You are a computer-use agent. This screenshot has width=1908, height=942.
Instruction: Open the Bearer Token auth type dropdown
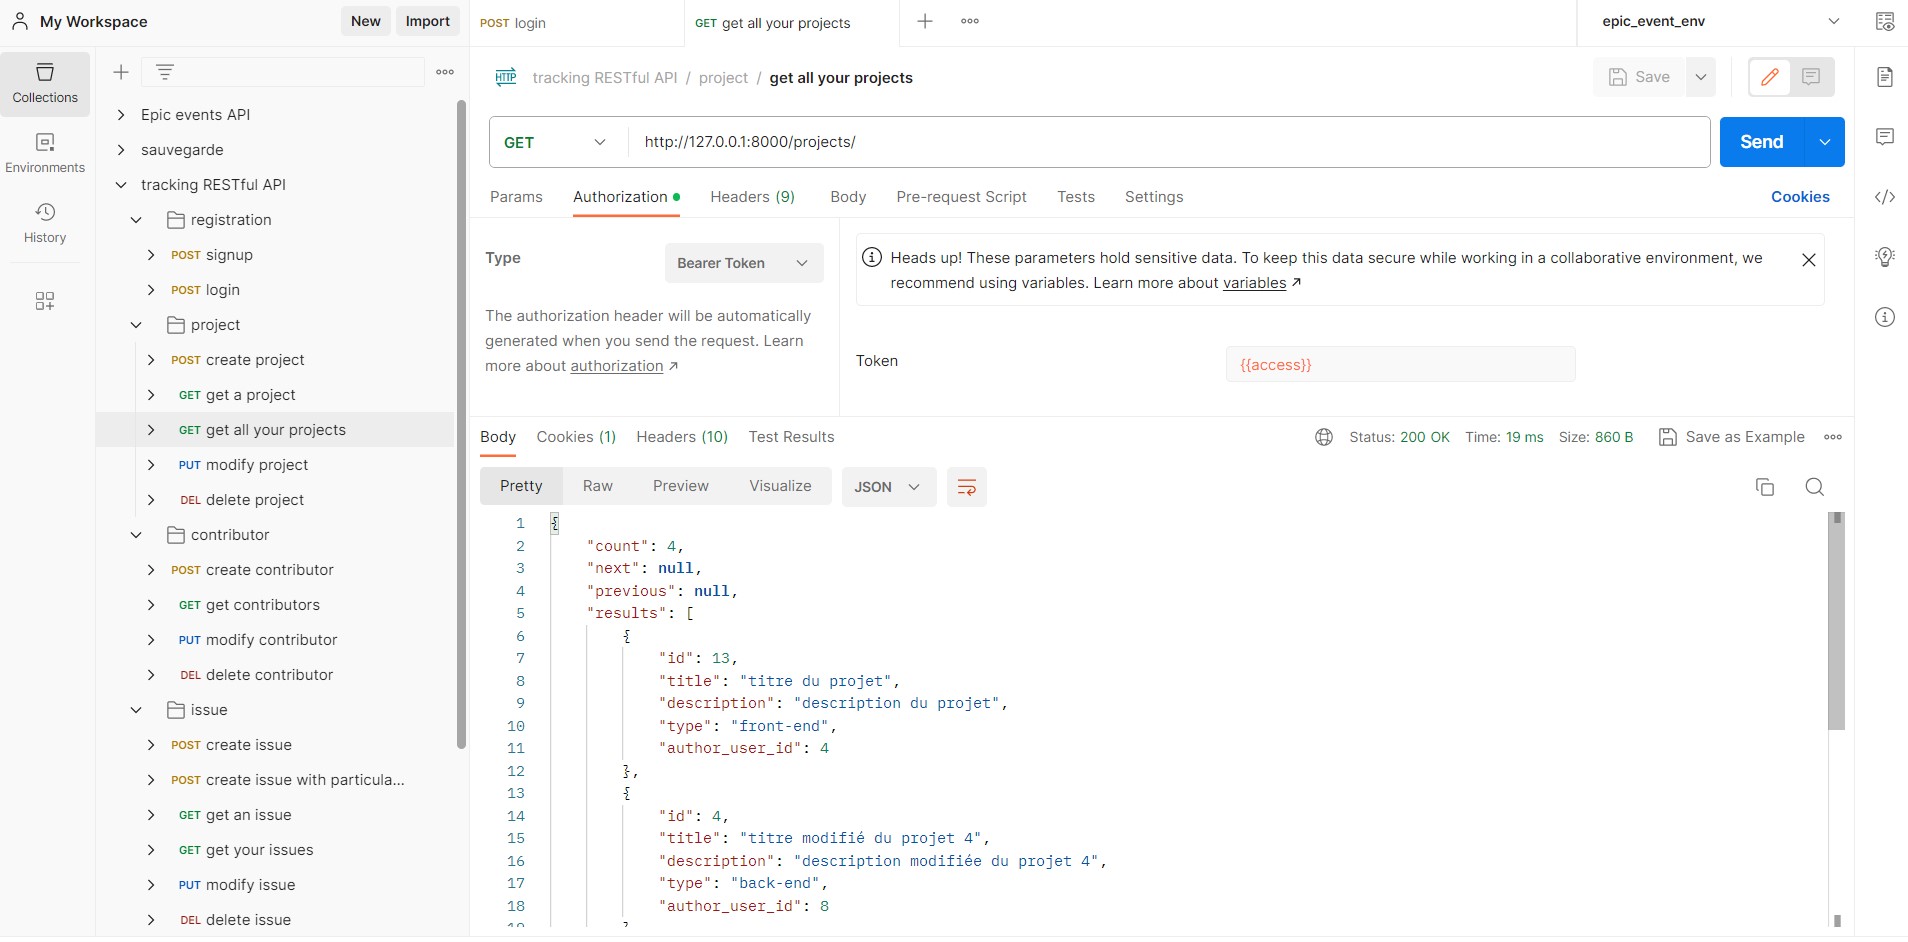coord(744,263)
